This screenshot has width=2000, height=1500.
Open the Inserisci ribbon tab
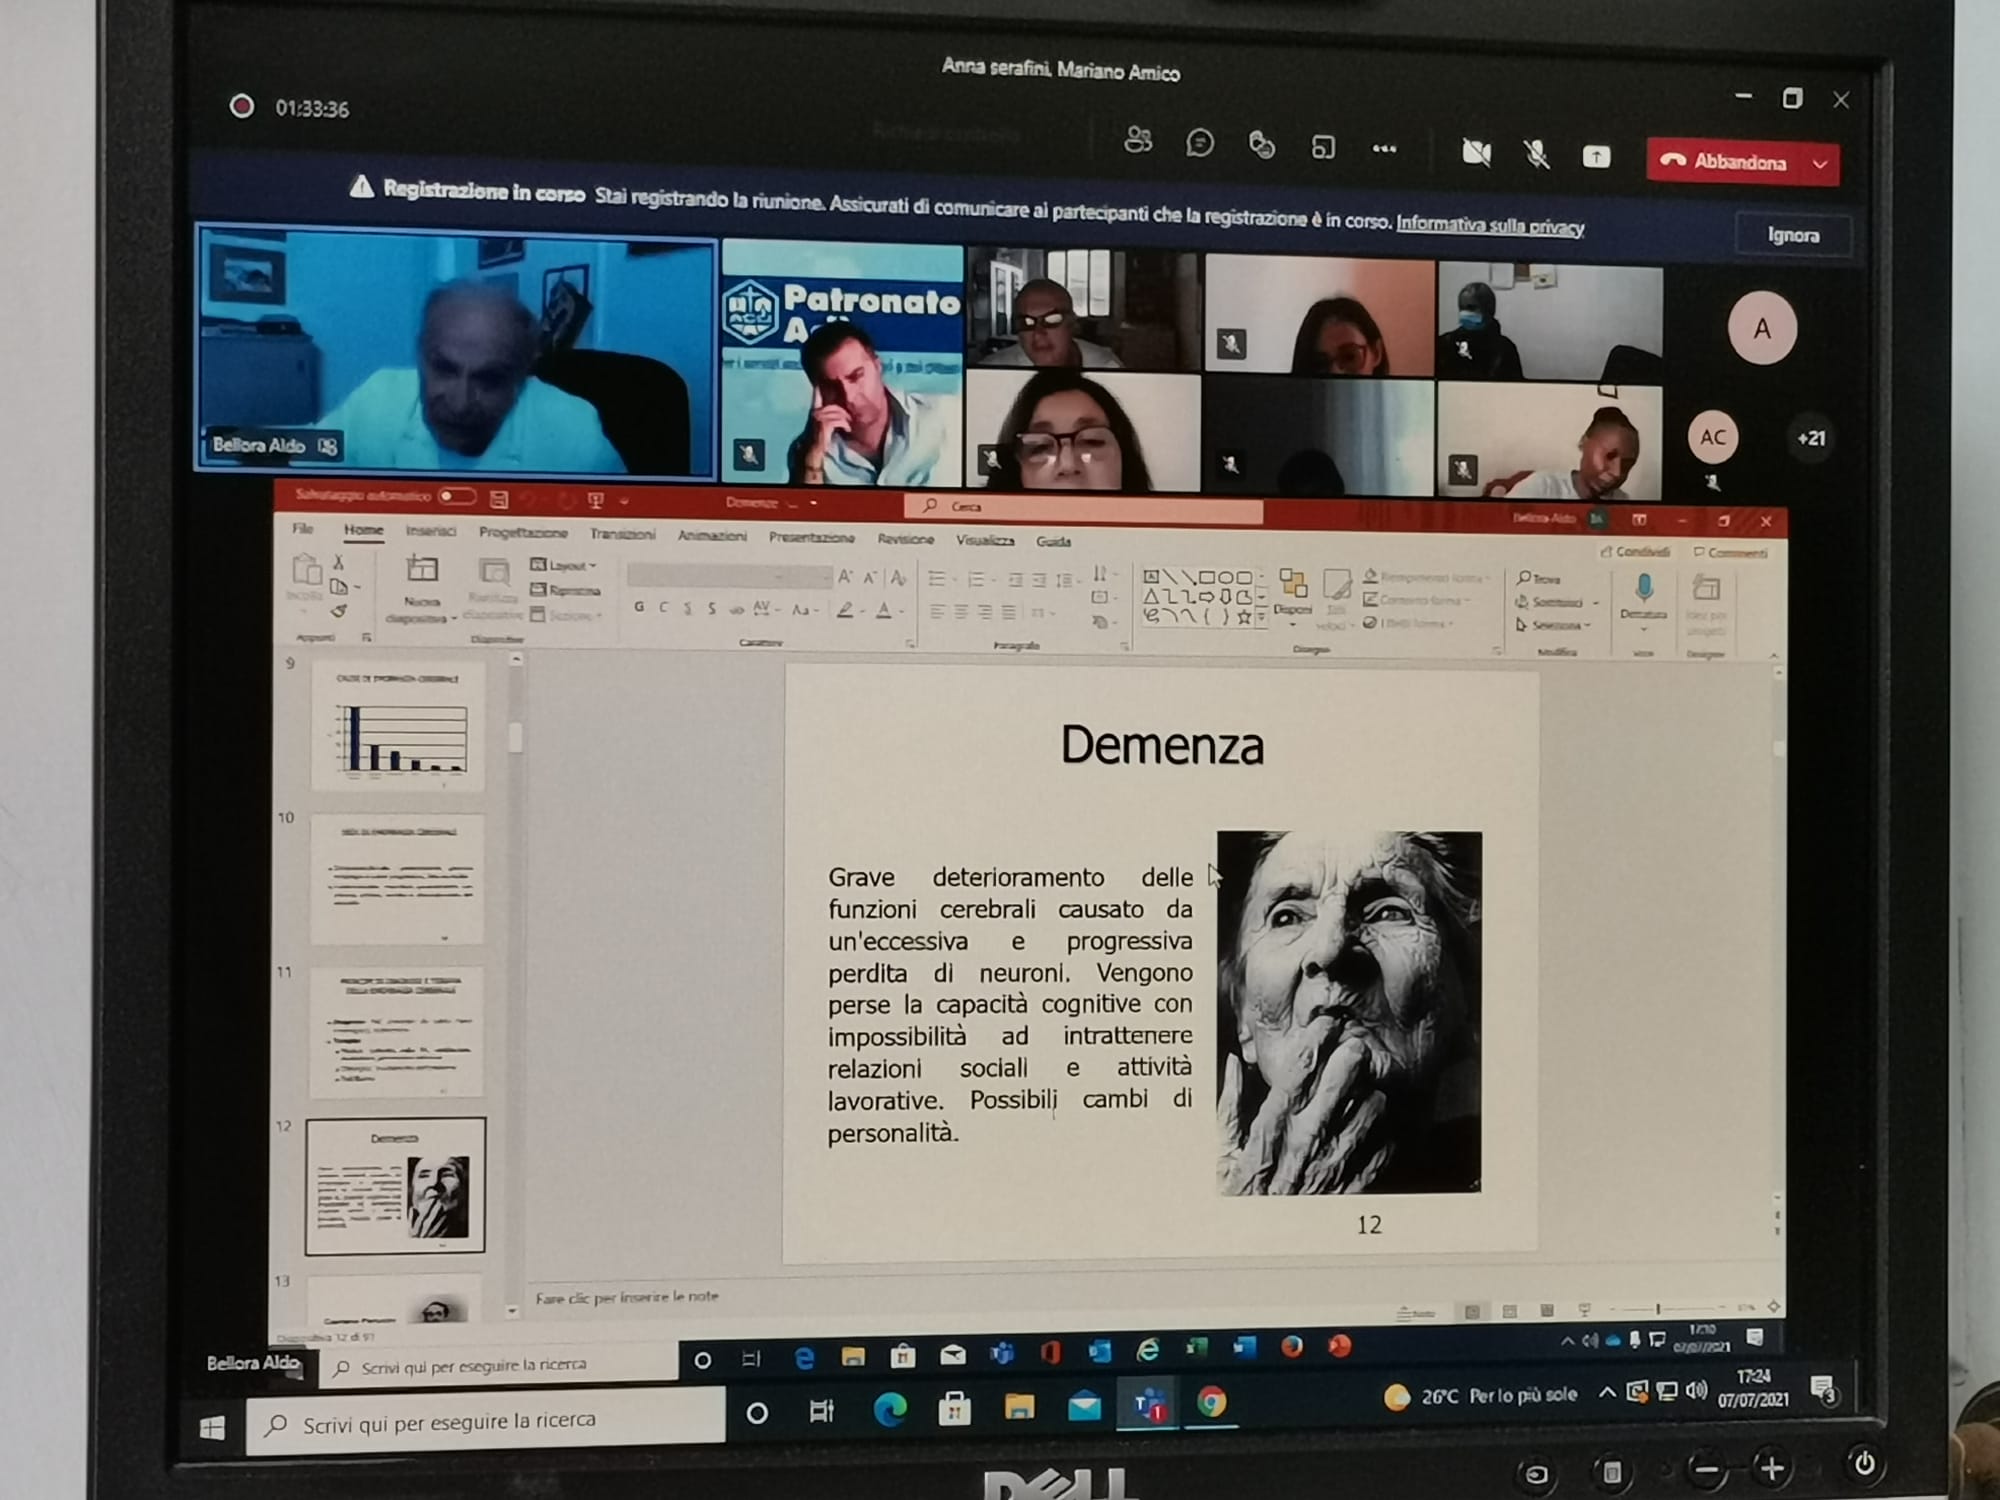431,531
